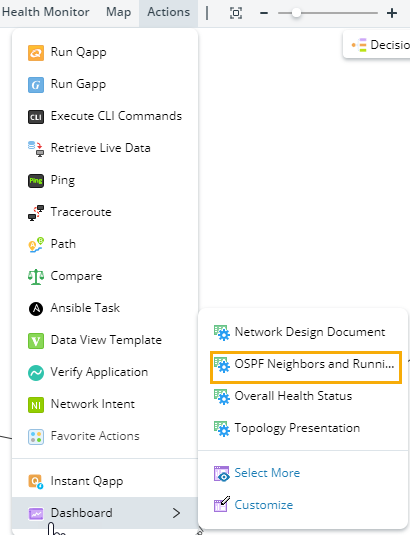Click the Retrieve Live Data icon

coord(36,148)
